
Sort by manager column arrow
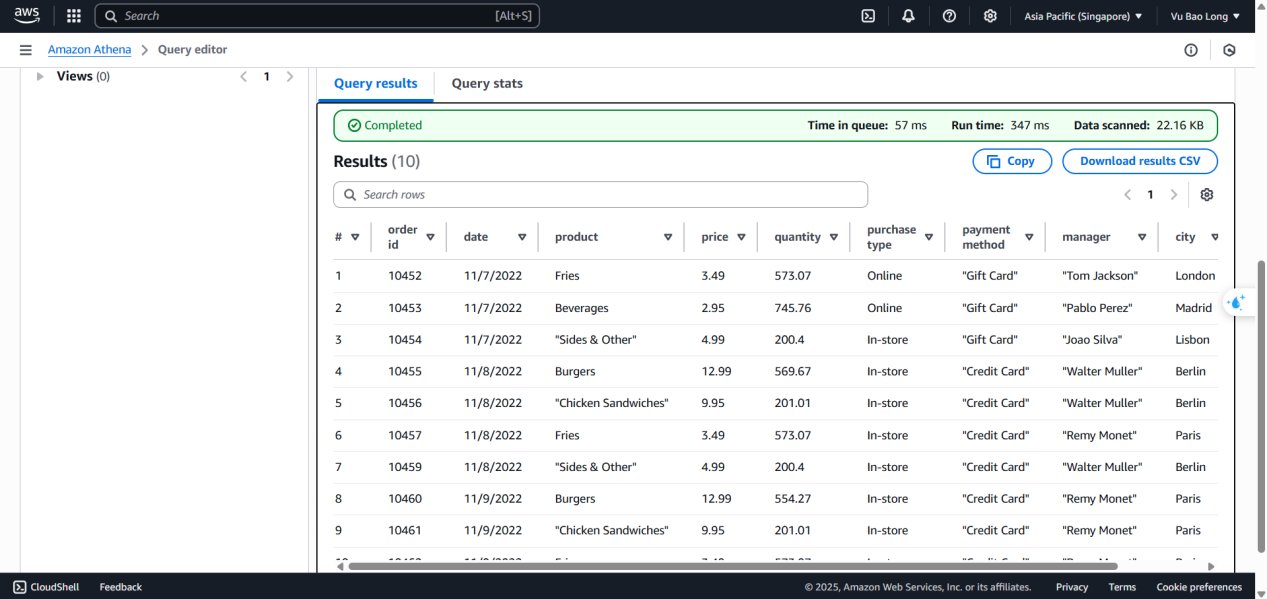(x=1141, y=237)
